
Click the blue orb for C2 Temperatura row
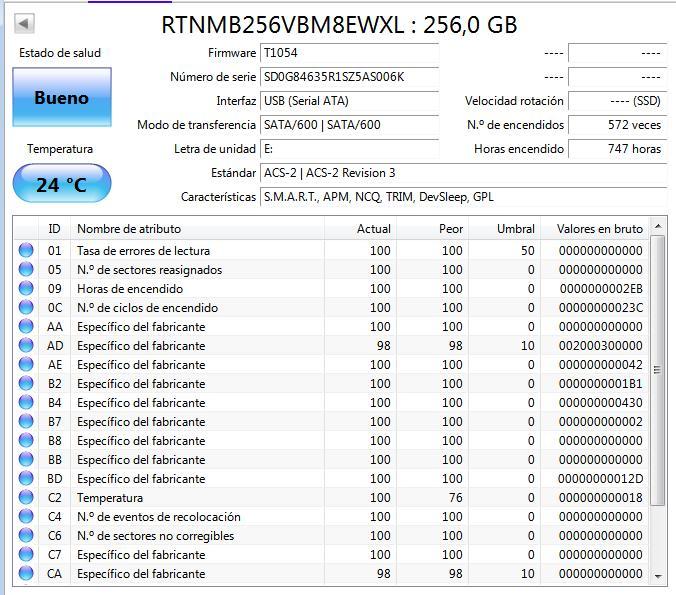point(26,497)
